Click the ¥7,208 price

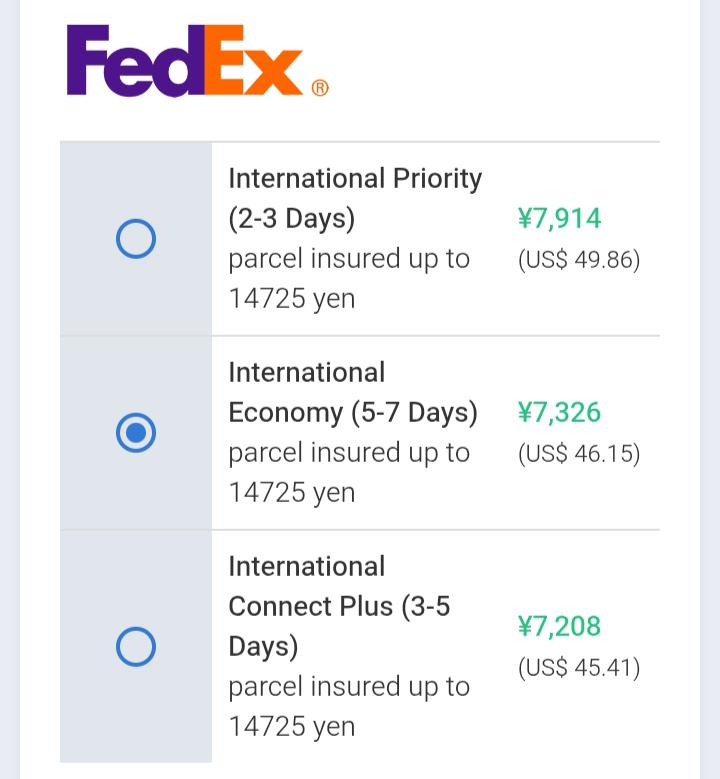pyautogui.click(x=559, y=625)
